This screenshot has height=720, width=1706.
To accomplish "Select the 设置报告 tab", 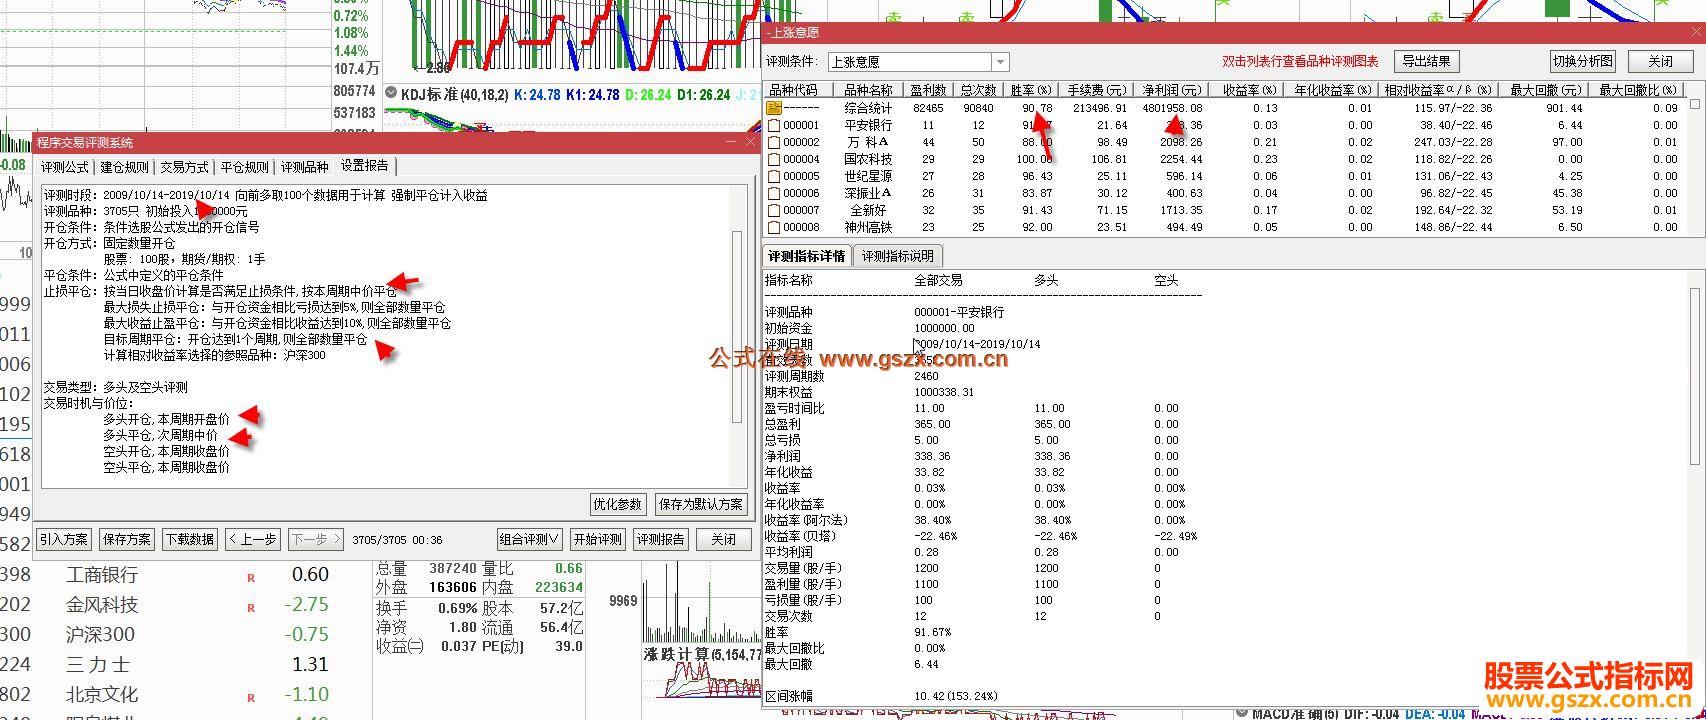I will [365, 166].
